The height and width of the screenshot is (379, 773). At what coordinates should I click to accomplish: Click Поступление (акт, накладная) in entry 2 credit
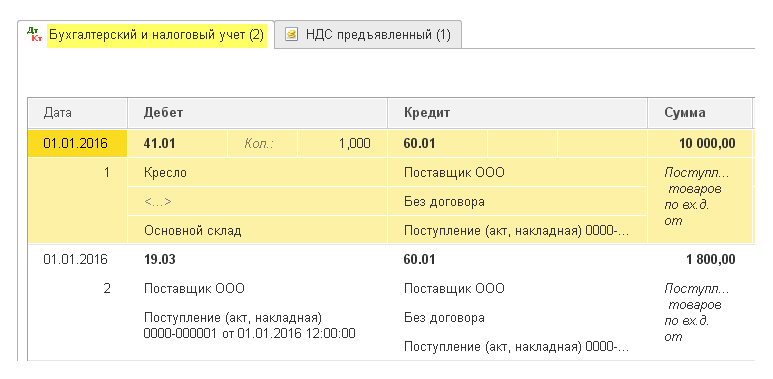point(517,346)
